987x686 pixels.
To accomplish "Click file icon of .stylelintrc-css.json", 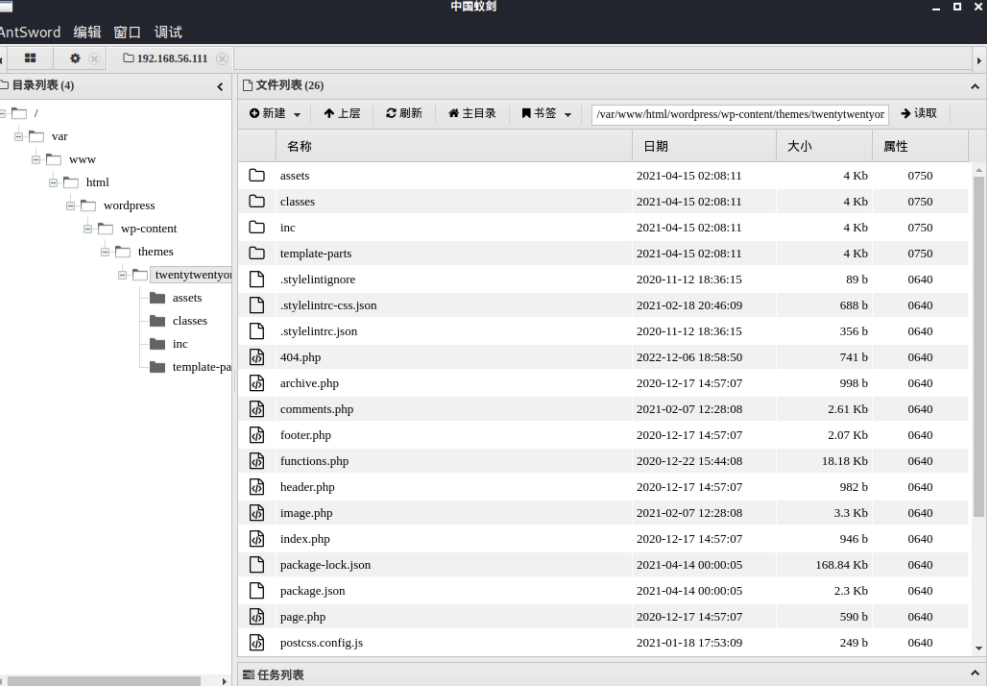I will (257, 305).
